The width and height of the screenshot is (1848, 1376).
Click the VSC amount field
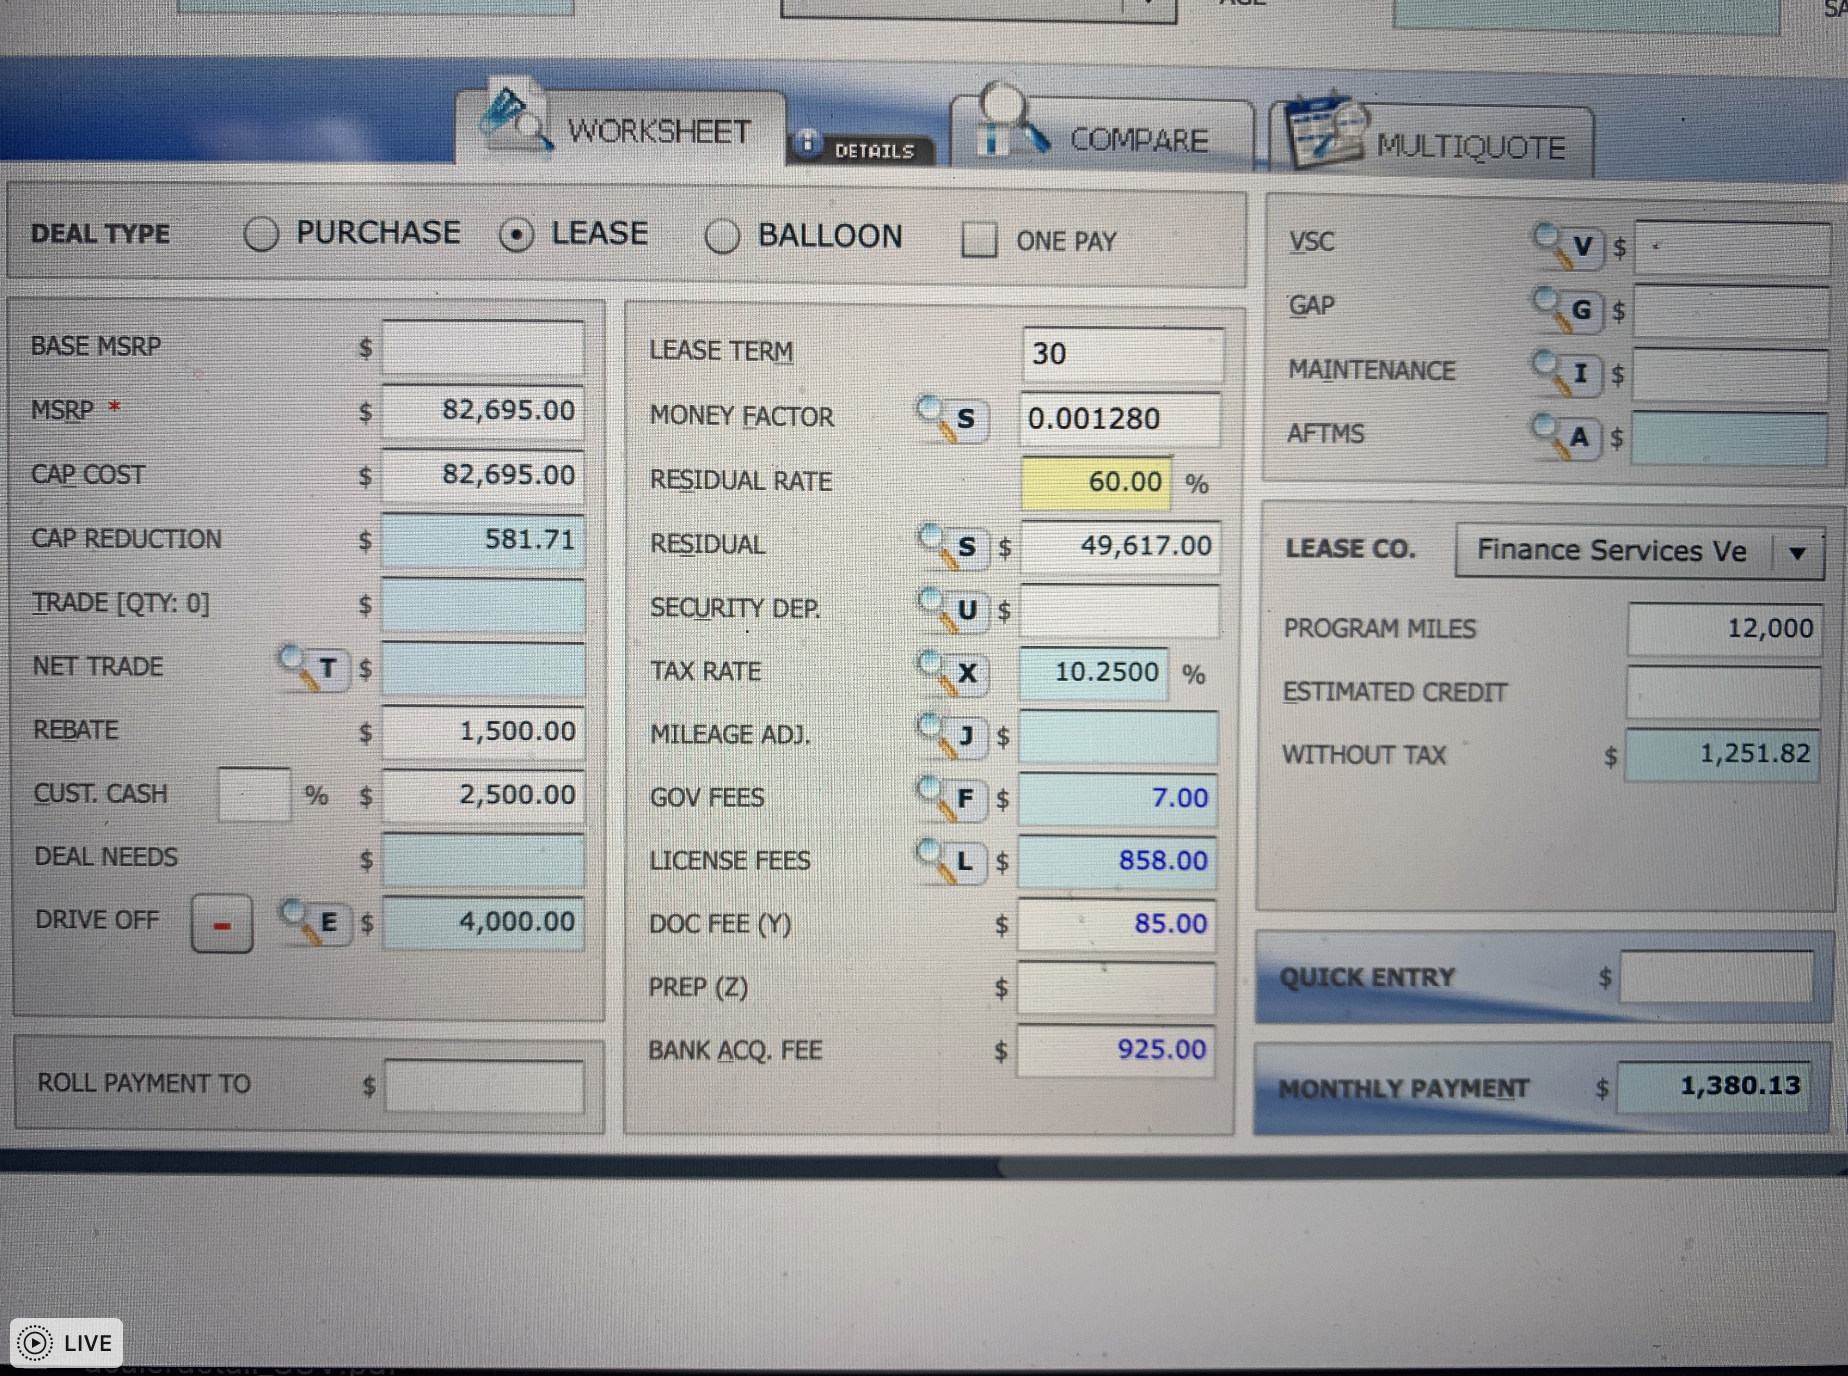pyautogui.click(x=1733, y=248)
